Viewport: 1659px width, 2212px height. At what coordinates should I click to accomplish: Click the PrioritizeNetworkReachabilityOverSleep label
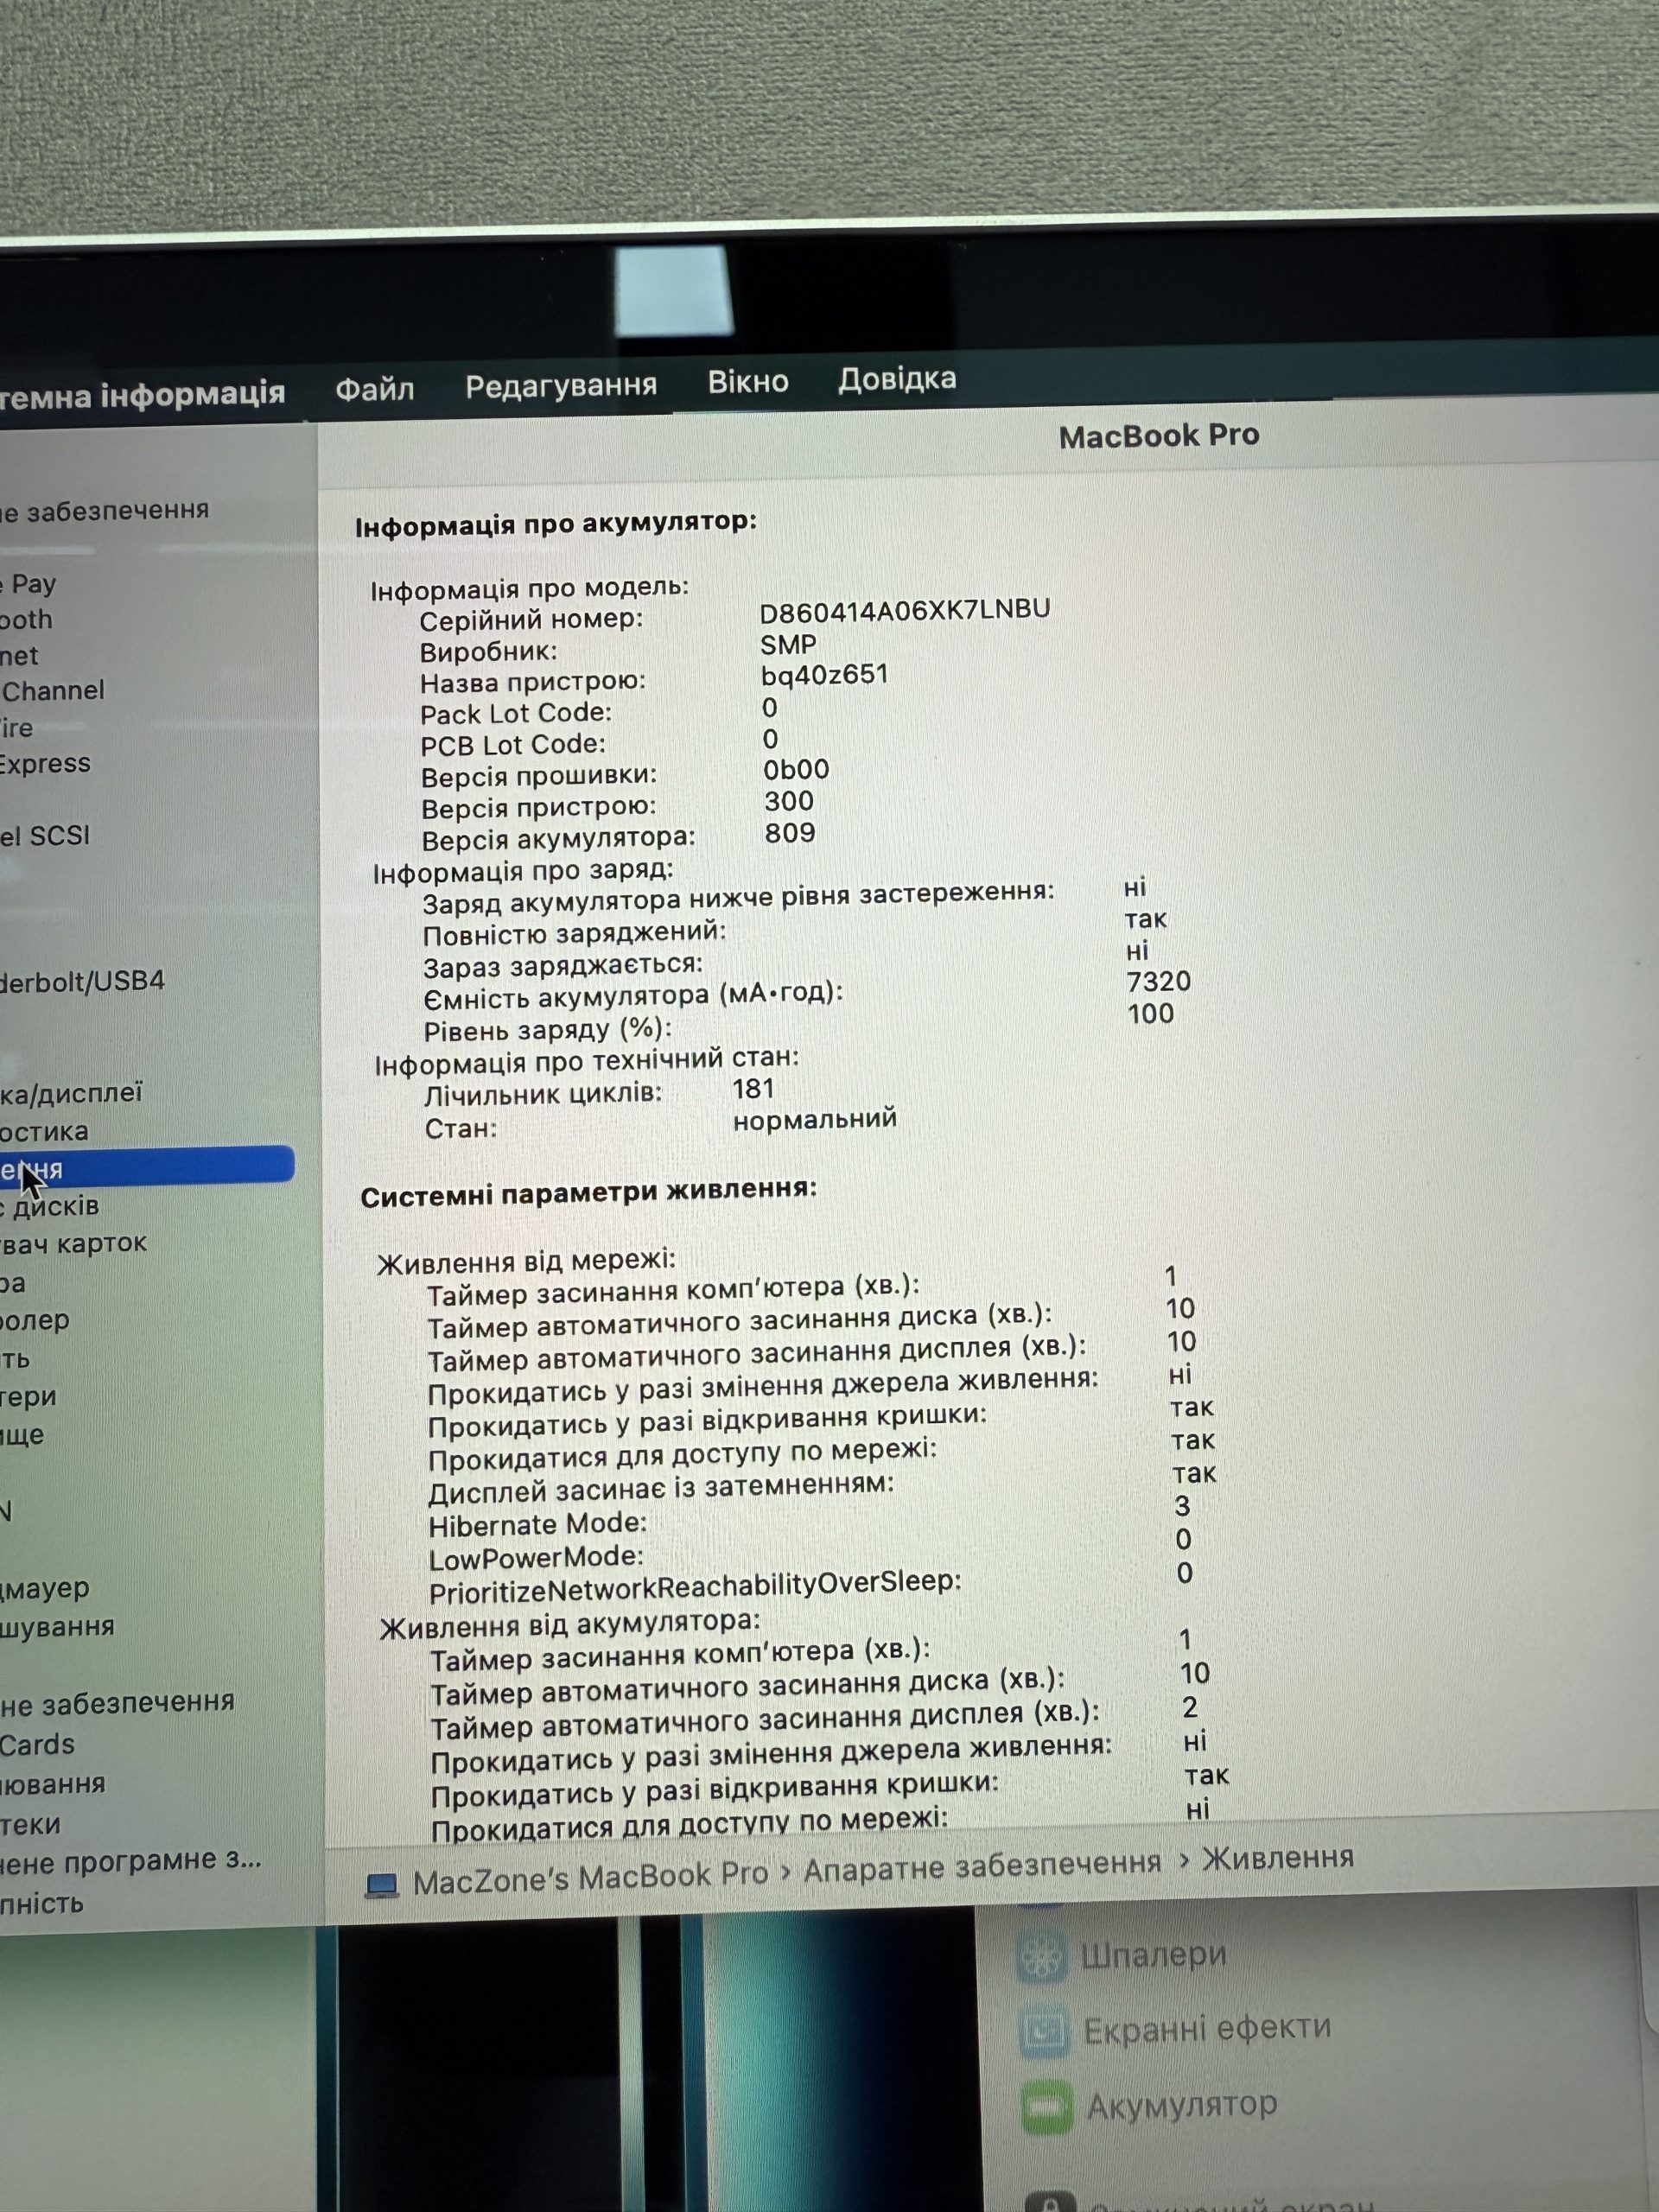[x=695, y=1587]
